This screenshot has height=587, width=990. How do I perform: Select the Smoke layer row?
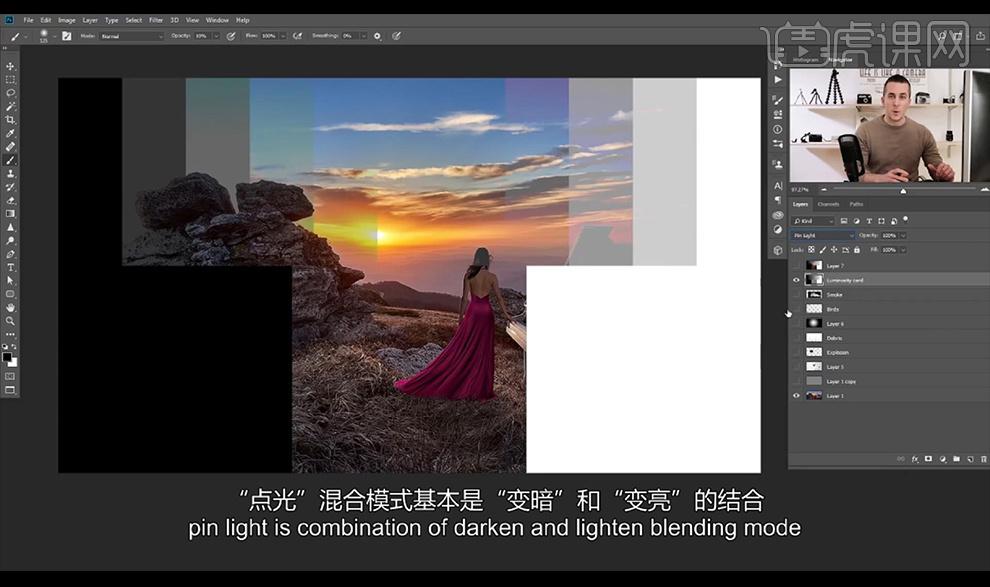pos(889,295)
